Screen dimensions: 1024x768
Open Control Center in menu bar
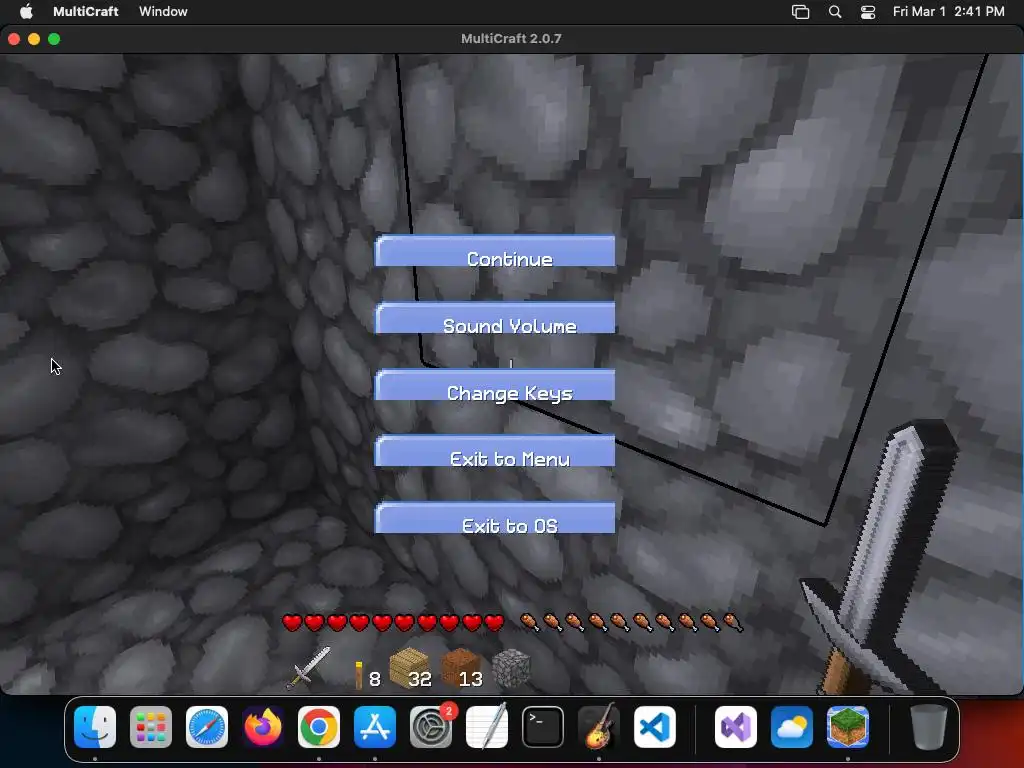coord(868,12)
